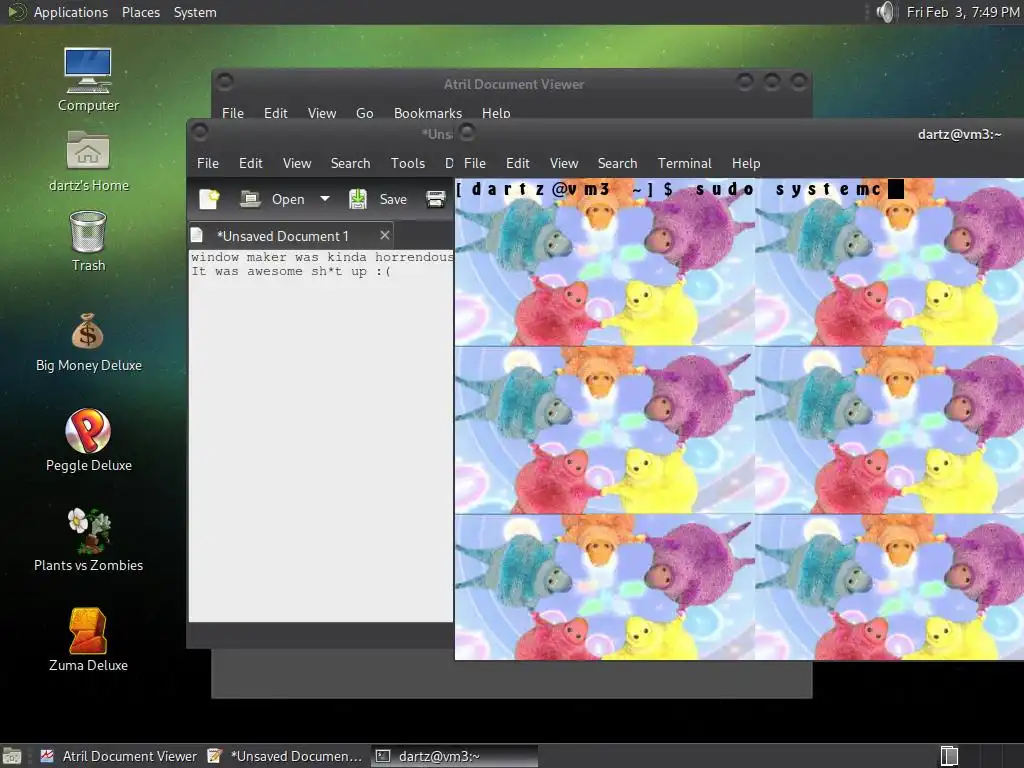Image resolution: width=1024 pixels, height=768 pixels.
Task: Open Atril Document Viewer Edit menu
Action: [276, 113]
